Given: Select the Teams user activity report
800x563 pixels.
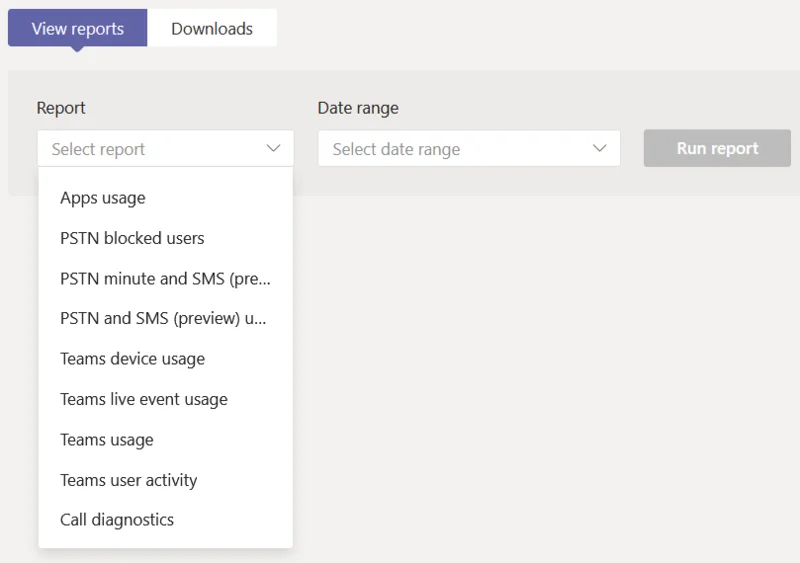Looking at the screenshot, I should tap(165, 480).
